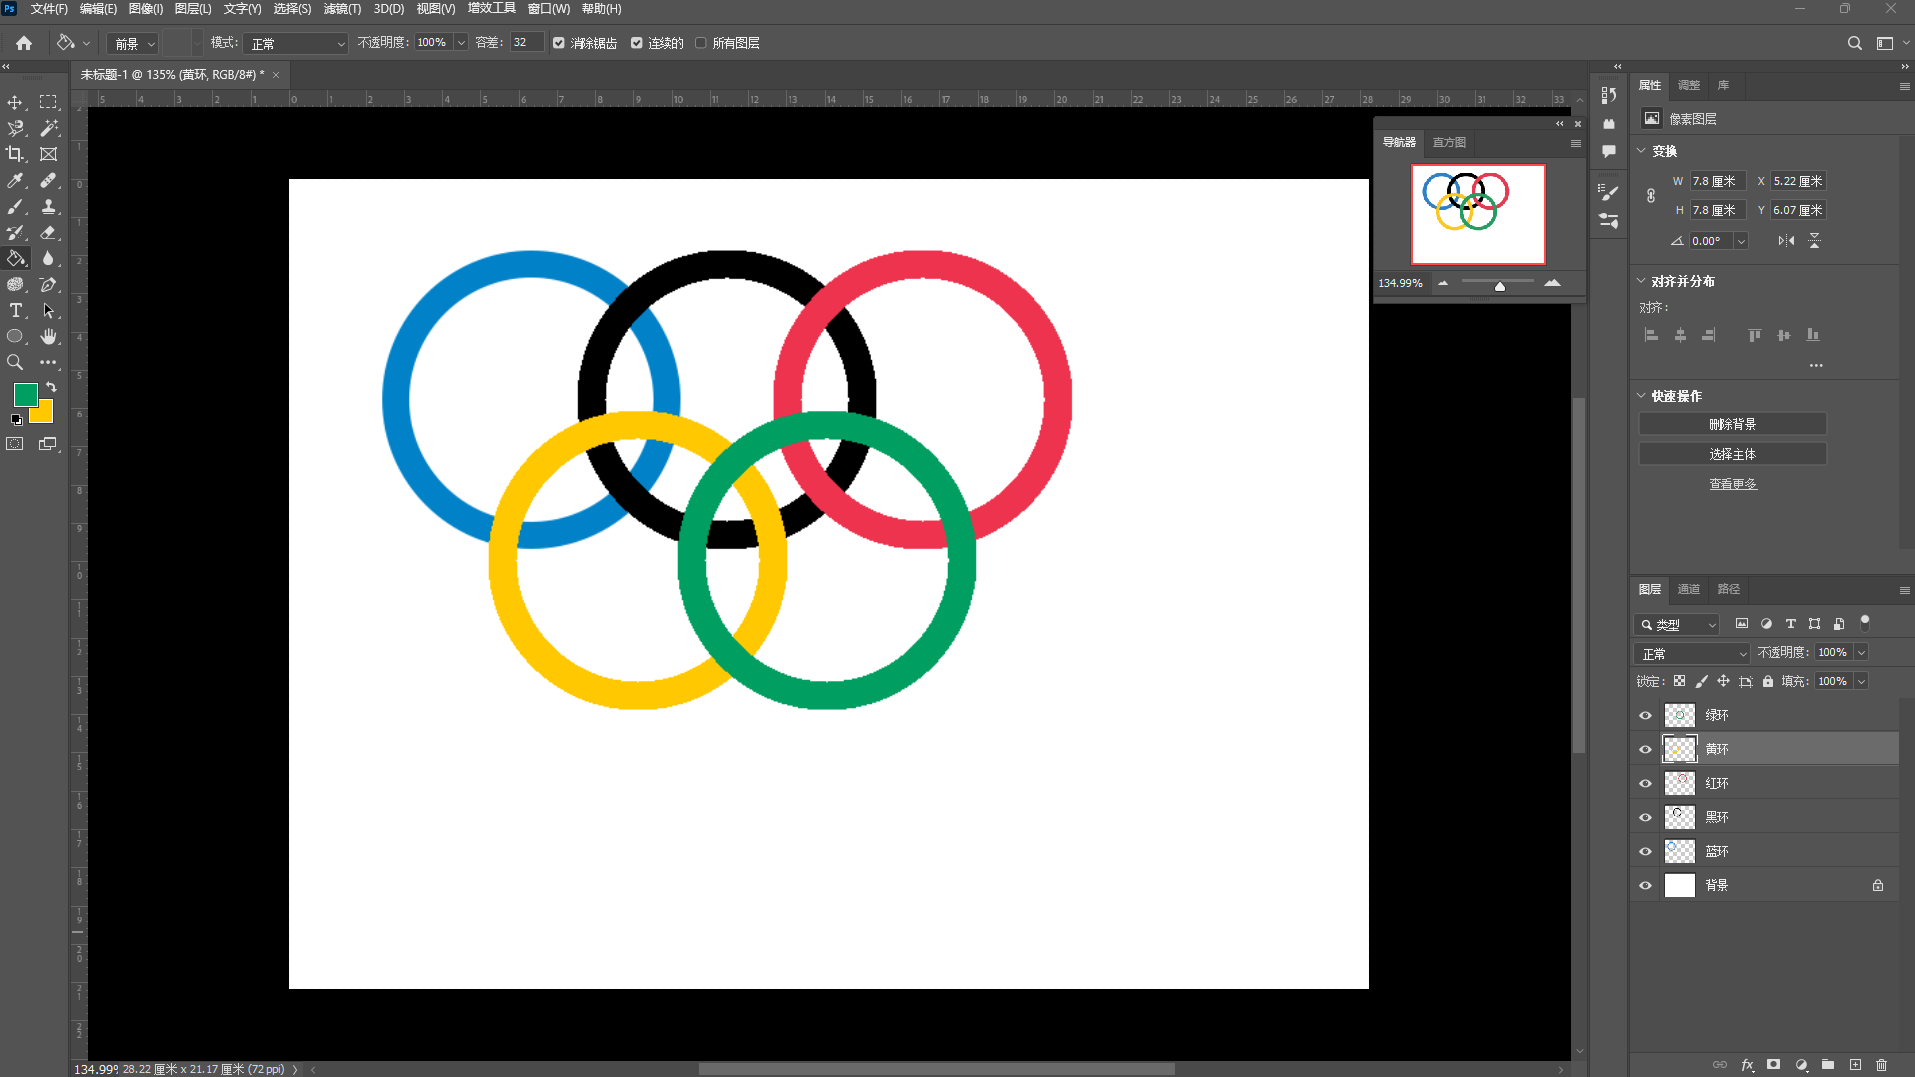
Task: Toggle the 消除锯齿 anti-alias checkbox
Action: point(559,43)
